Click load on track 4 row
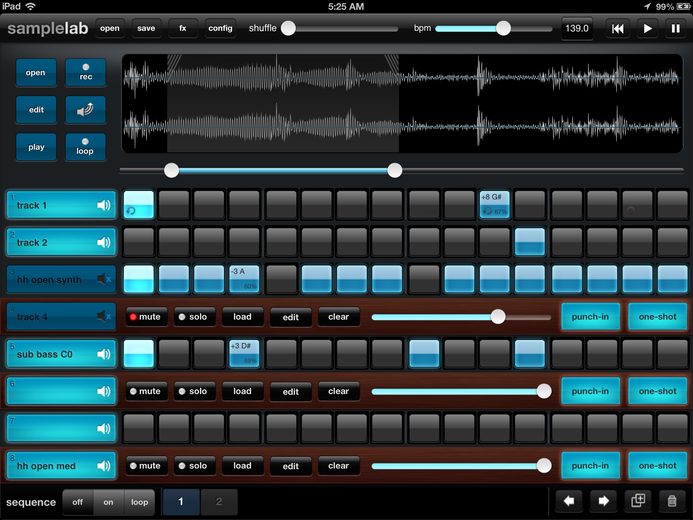693x520 pixels. 242,317
